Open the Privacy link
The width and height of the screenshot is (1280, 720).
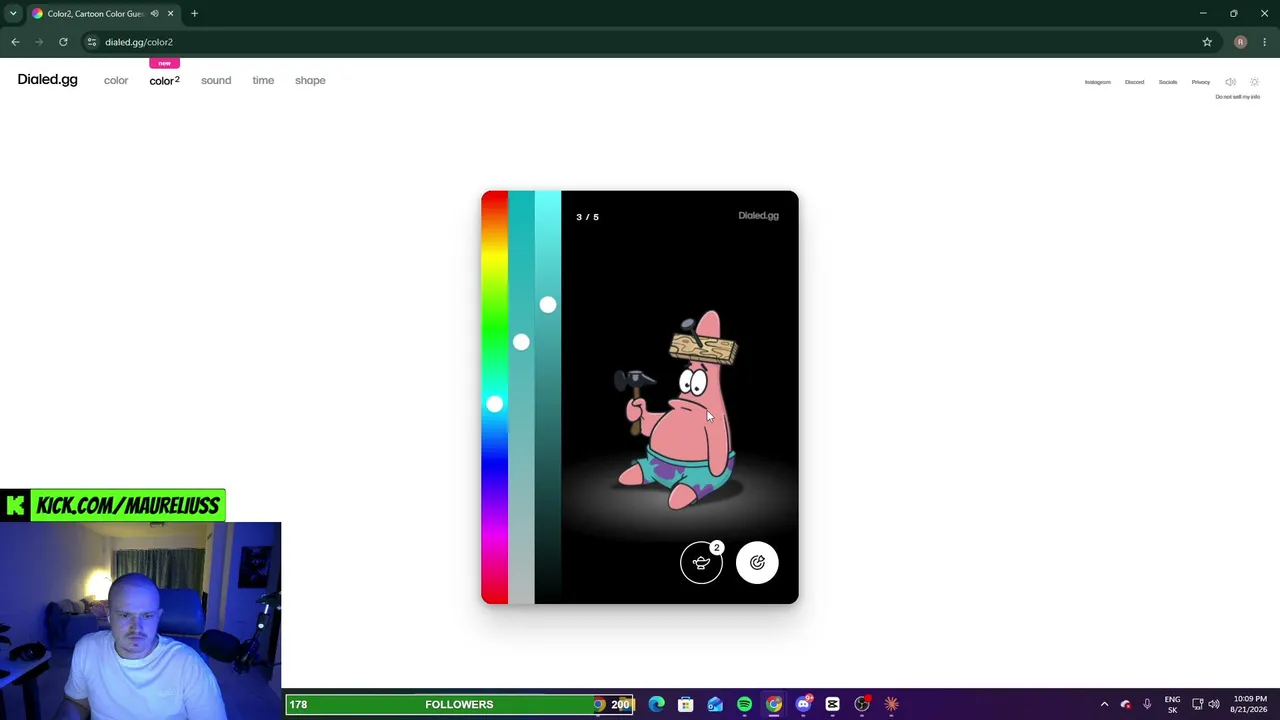1201,82
